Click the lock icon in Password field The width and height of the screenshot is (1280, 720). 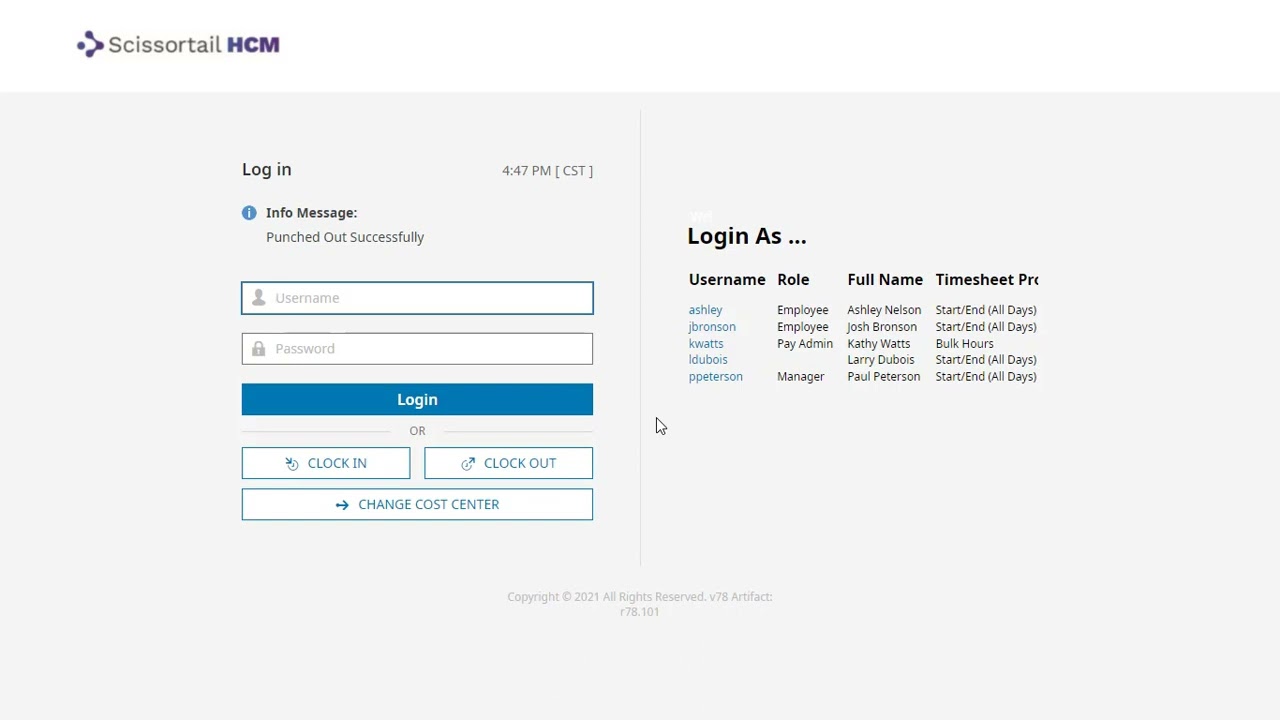258,349
